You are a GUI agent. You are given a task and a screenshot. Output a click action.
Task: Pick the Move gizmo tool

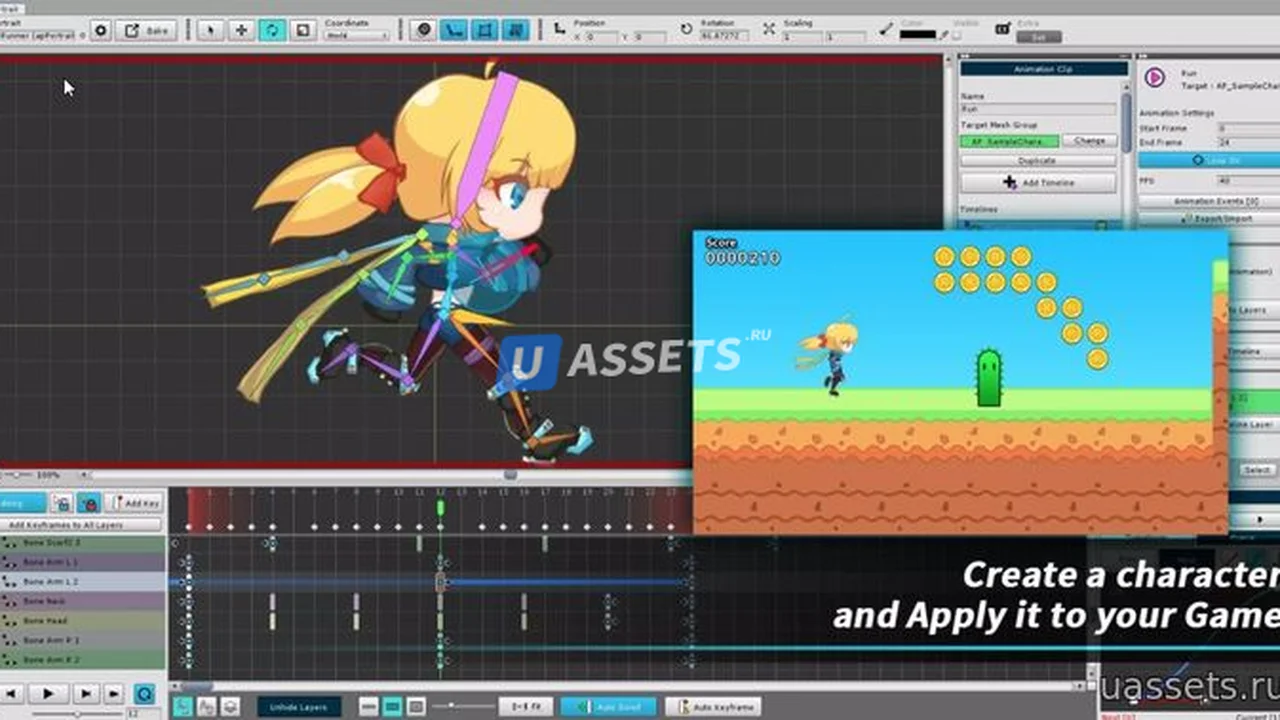[241, 30]
